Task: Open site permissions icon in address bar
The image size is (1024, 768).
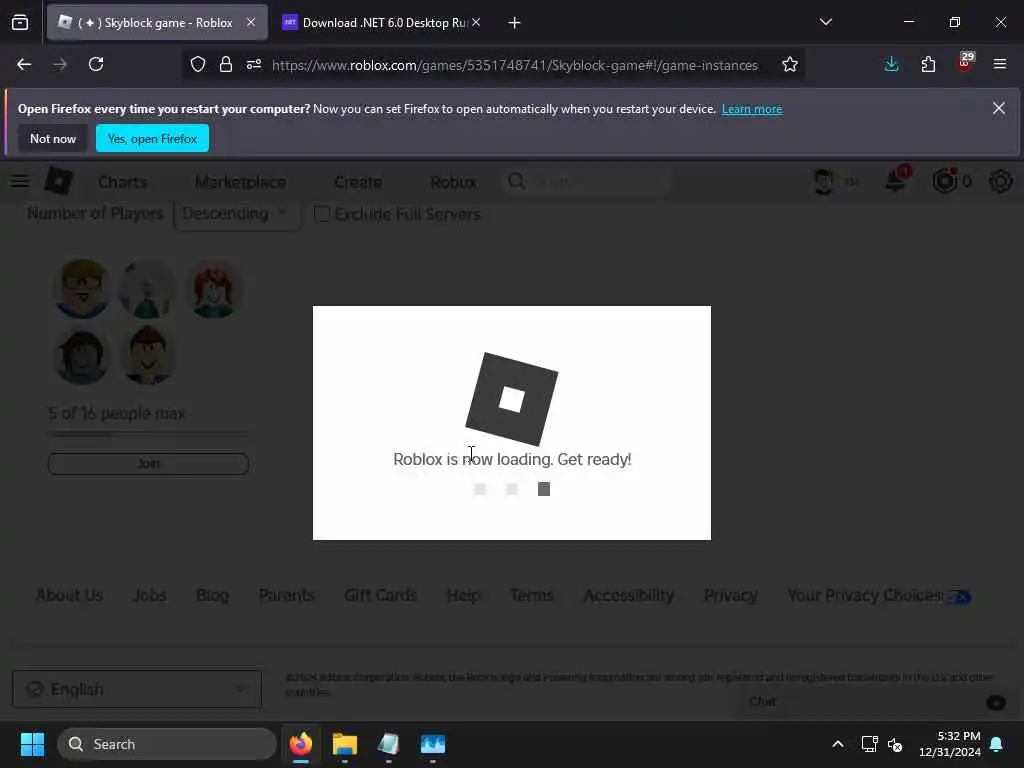Action: tap(254, 64)
